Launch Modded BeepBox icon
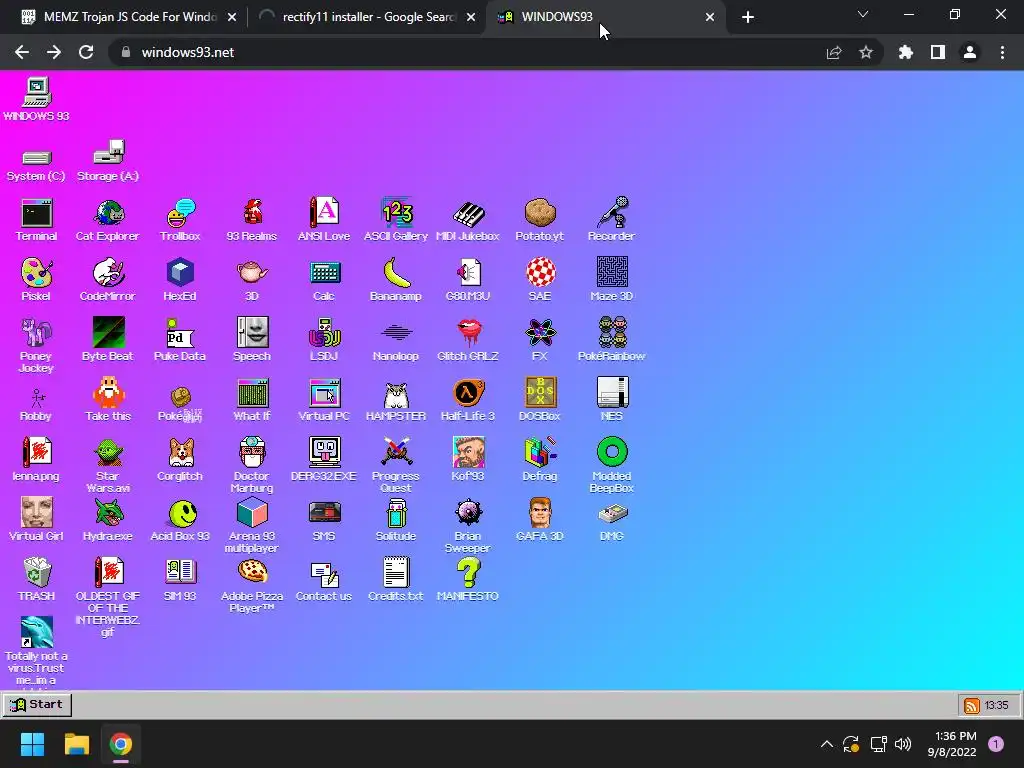This screenshot has width=1024, height=768. (612, 466)
